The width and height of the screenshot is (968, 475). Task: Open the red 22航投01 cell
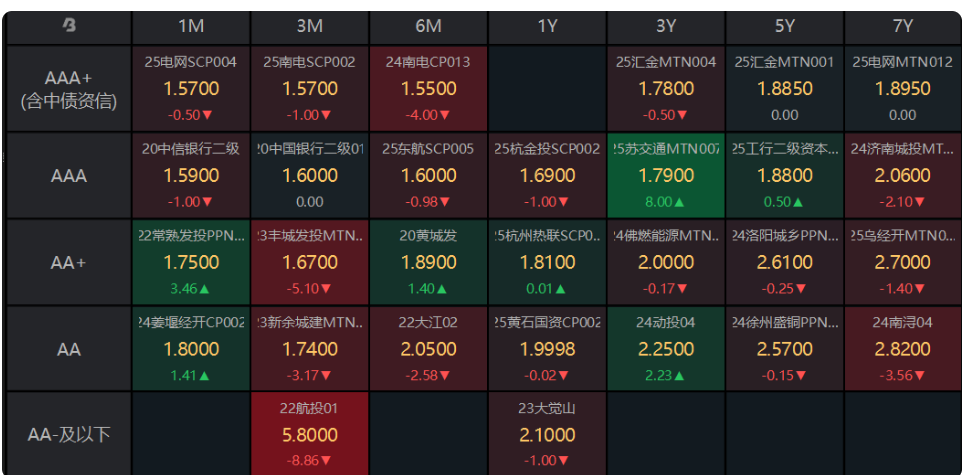309,434
